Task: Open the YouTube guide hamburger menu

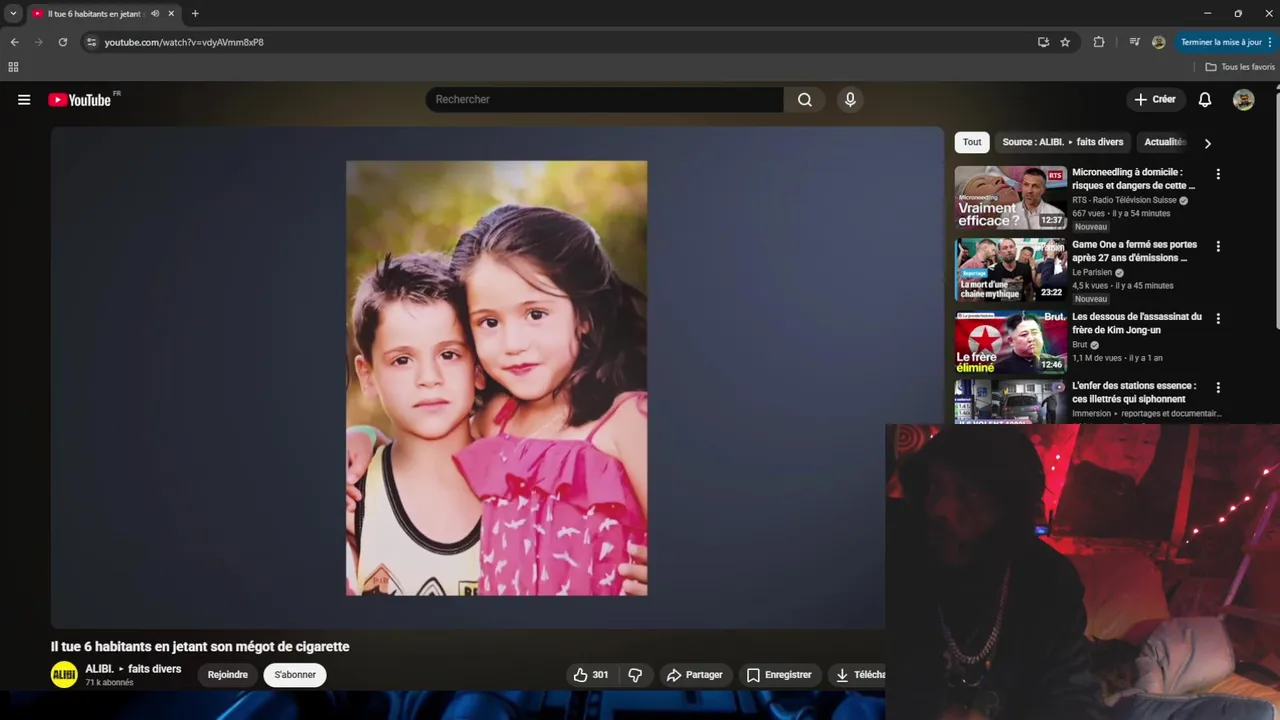Action: (x=24, y=100)
